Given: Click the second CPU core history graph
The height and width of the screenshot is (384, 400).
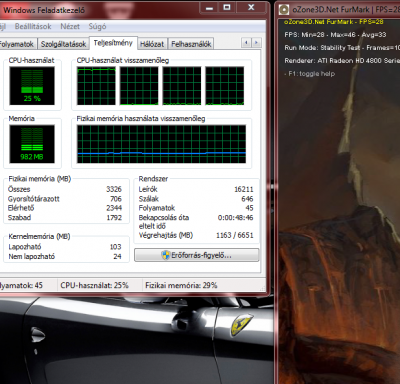Looking at the screenshot, I should (x=139, y=86).
